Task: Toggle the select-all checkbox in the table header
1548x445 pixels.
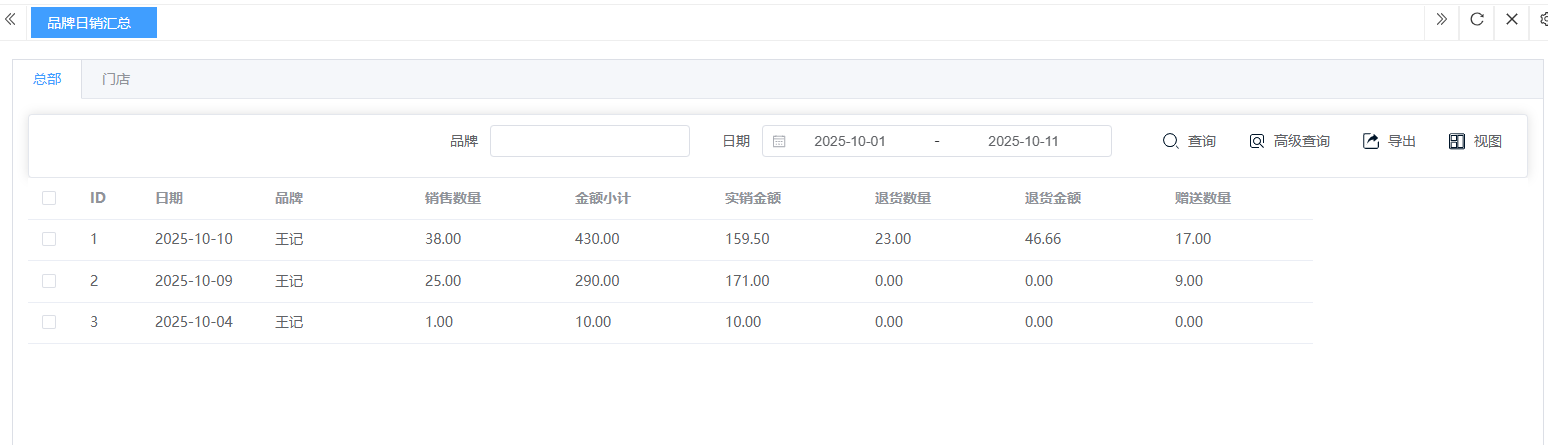Action: 49,198
